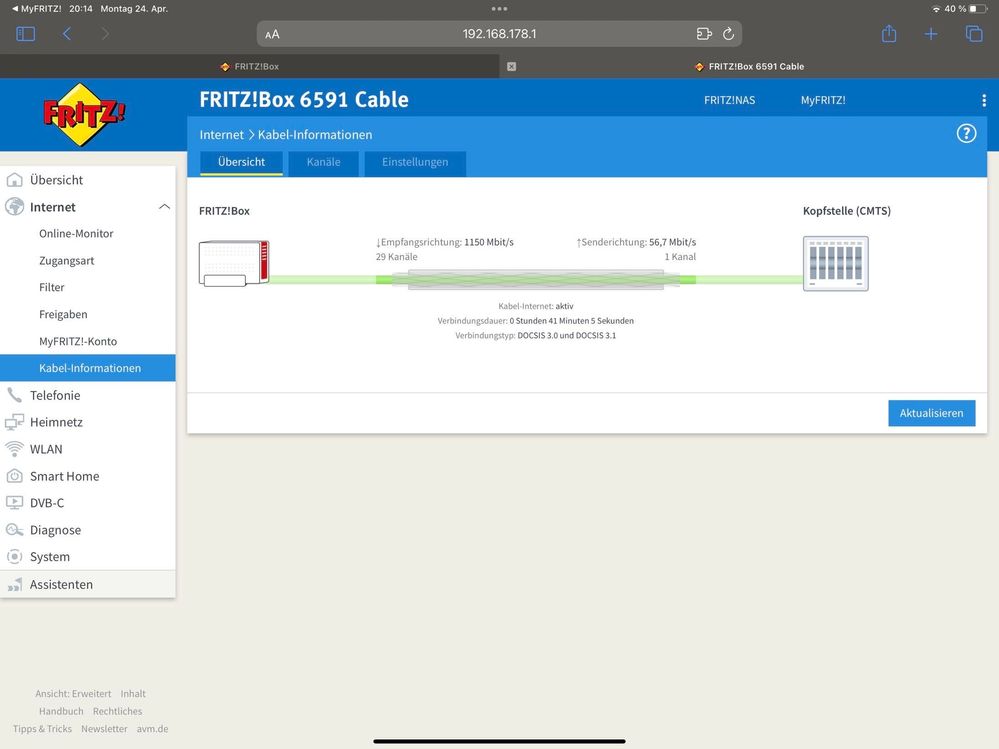
Task: Click the Kopfstelle CMTS image
Action: pos(835,264)
